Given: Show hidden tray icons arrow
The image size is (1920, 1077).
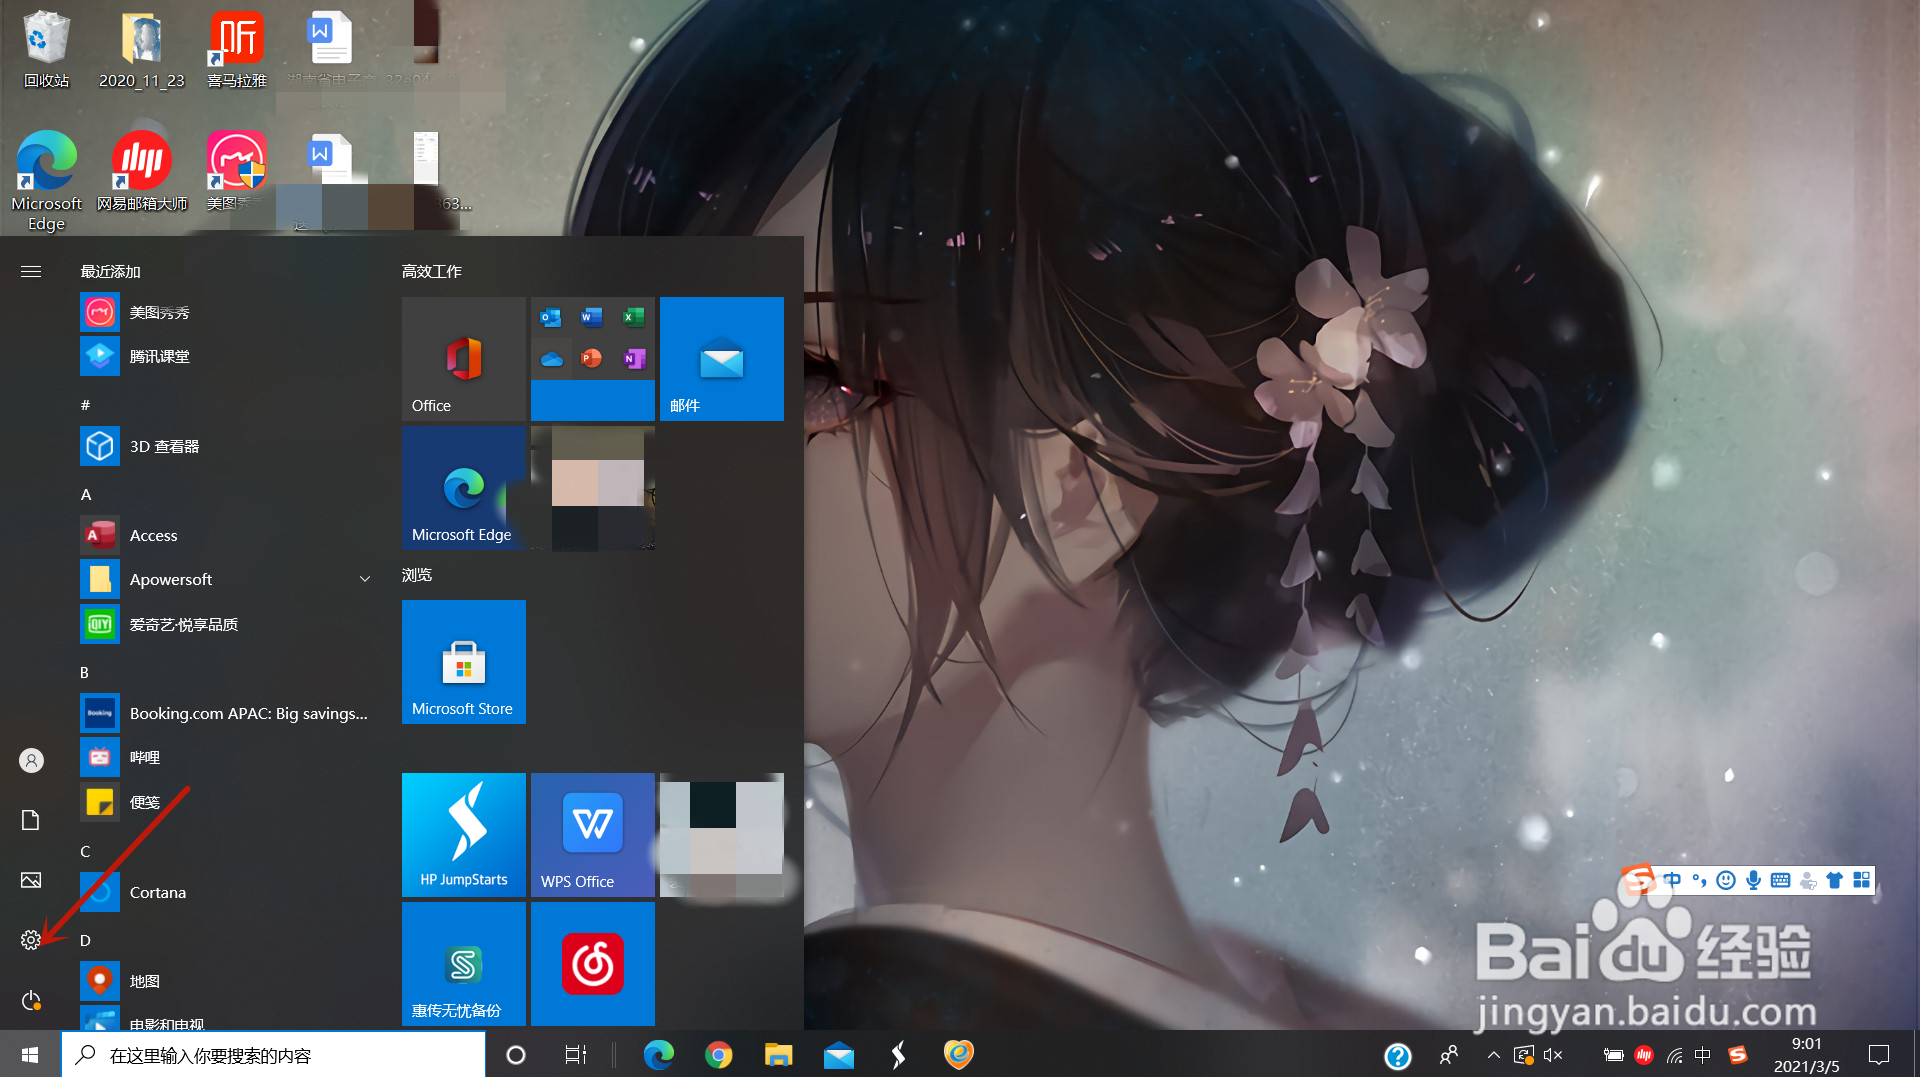Looking at the screenshot, I should click(1493, 1054).
